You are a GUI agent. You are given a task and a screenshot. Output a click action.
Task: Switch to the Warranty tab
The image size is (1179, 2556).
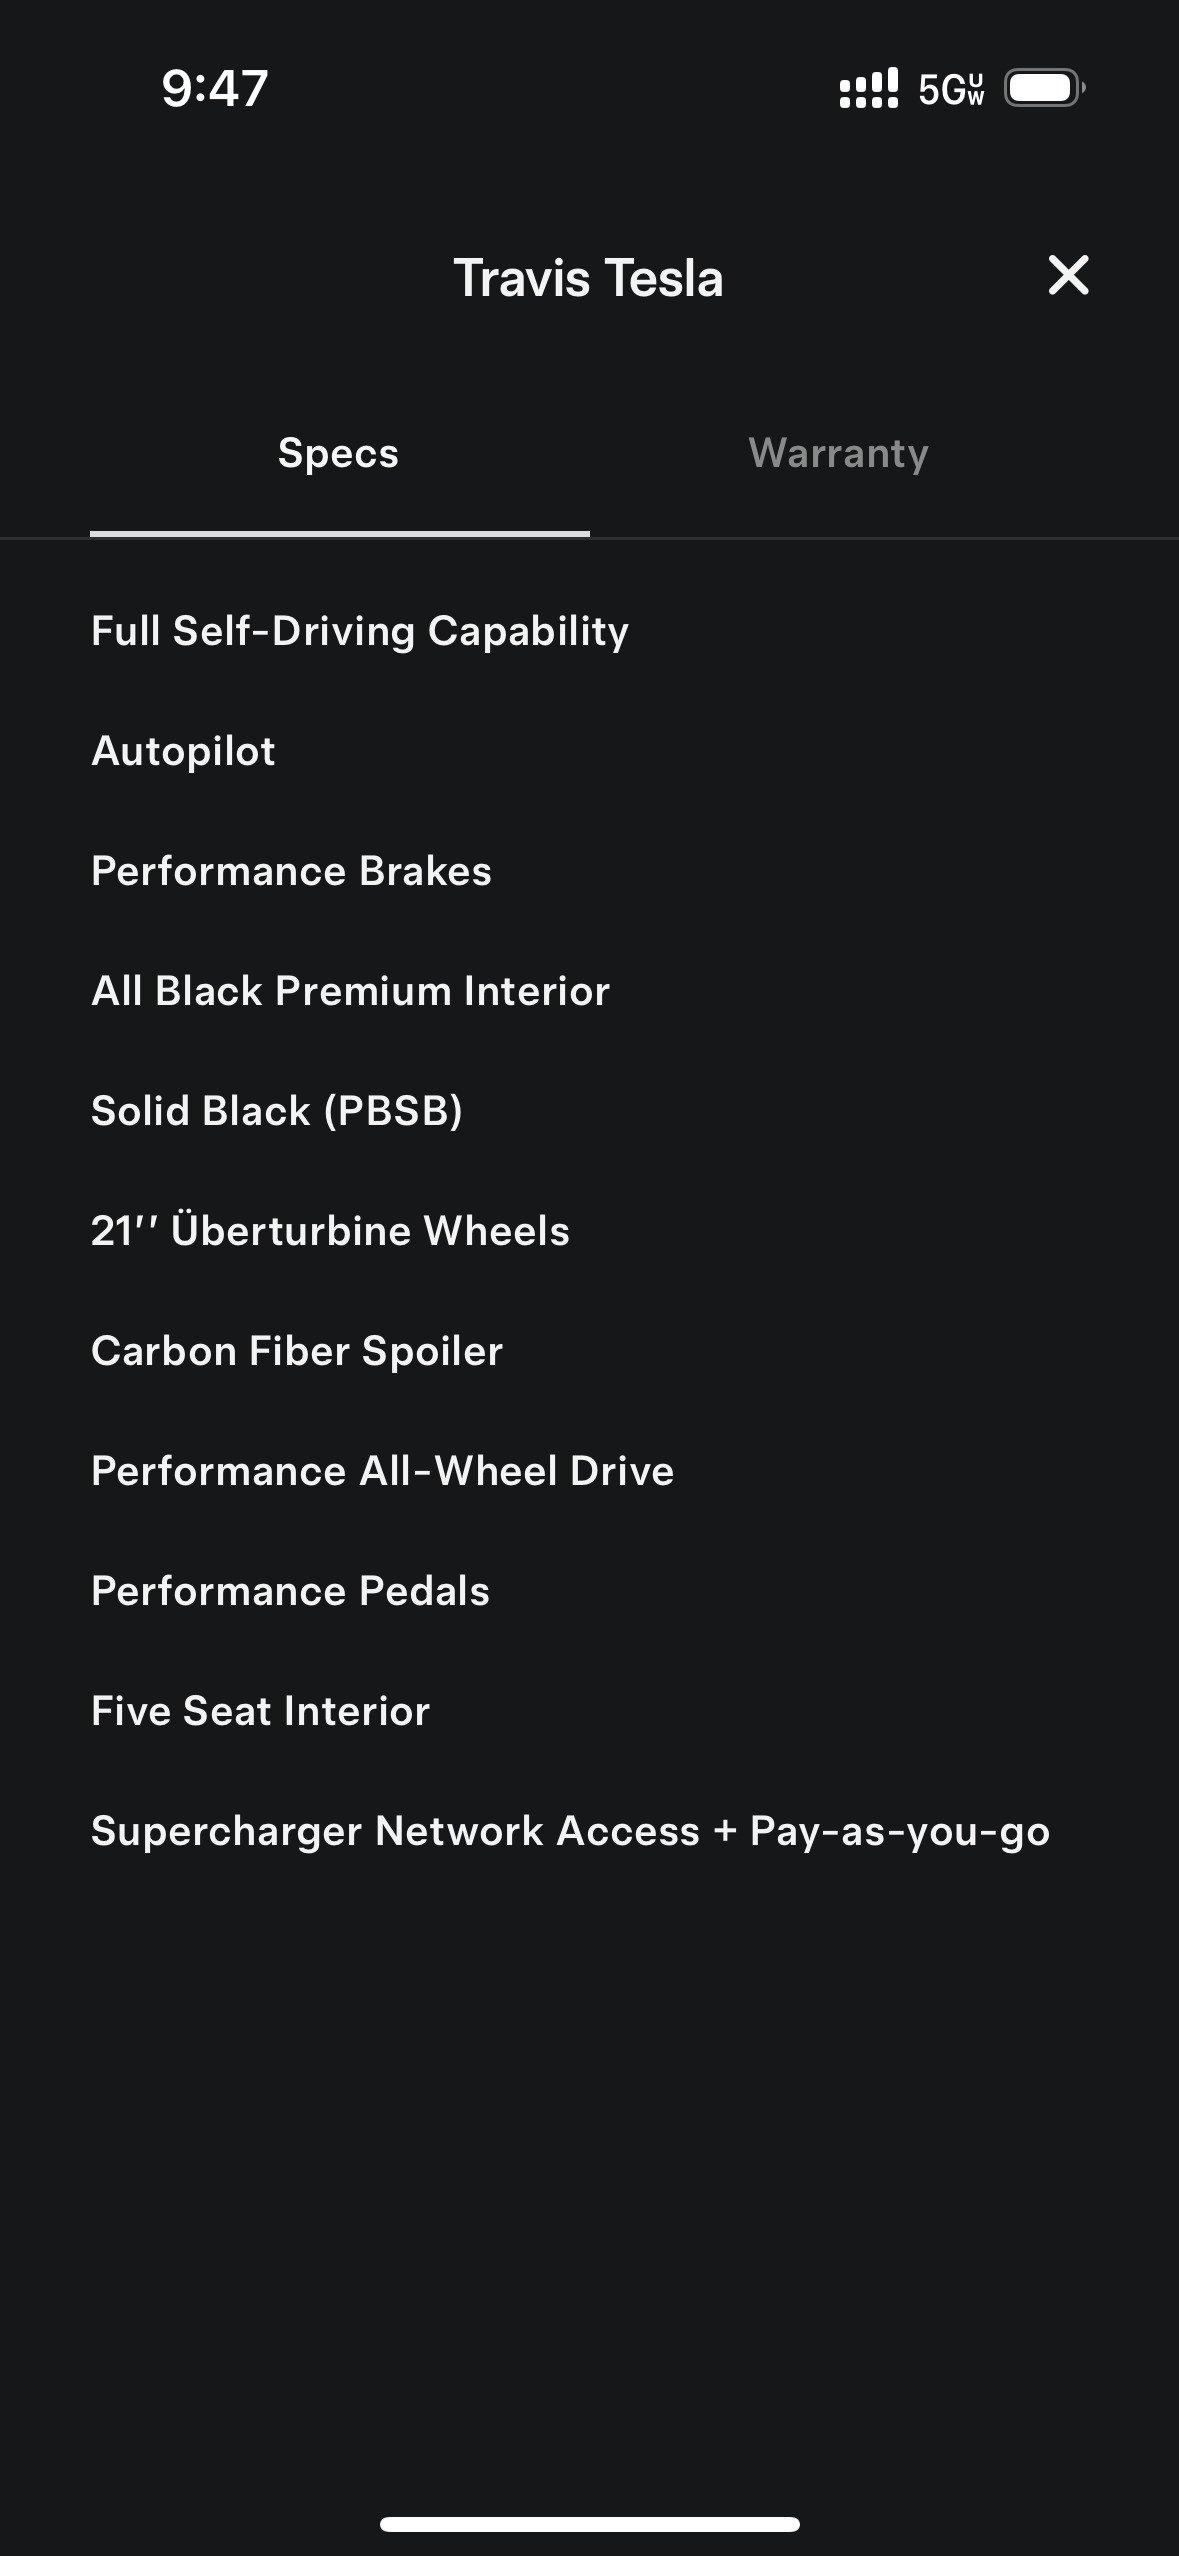838,453
